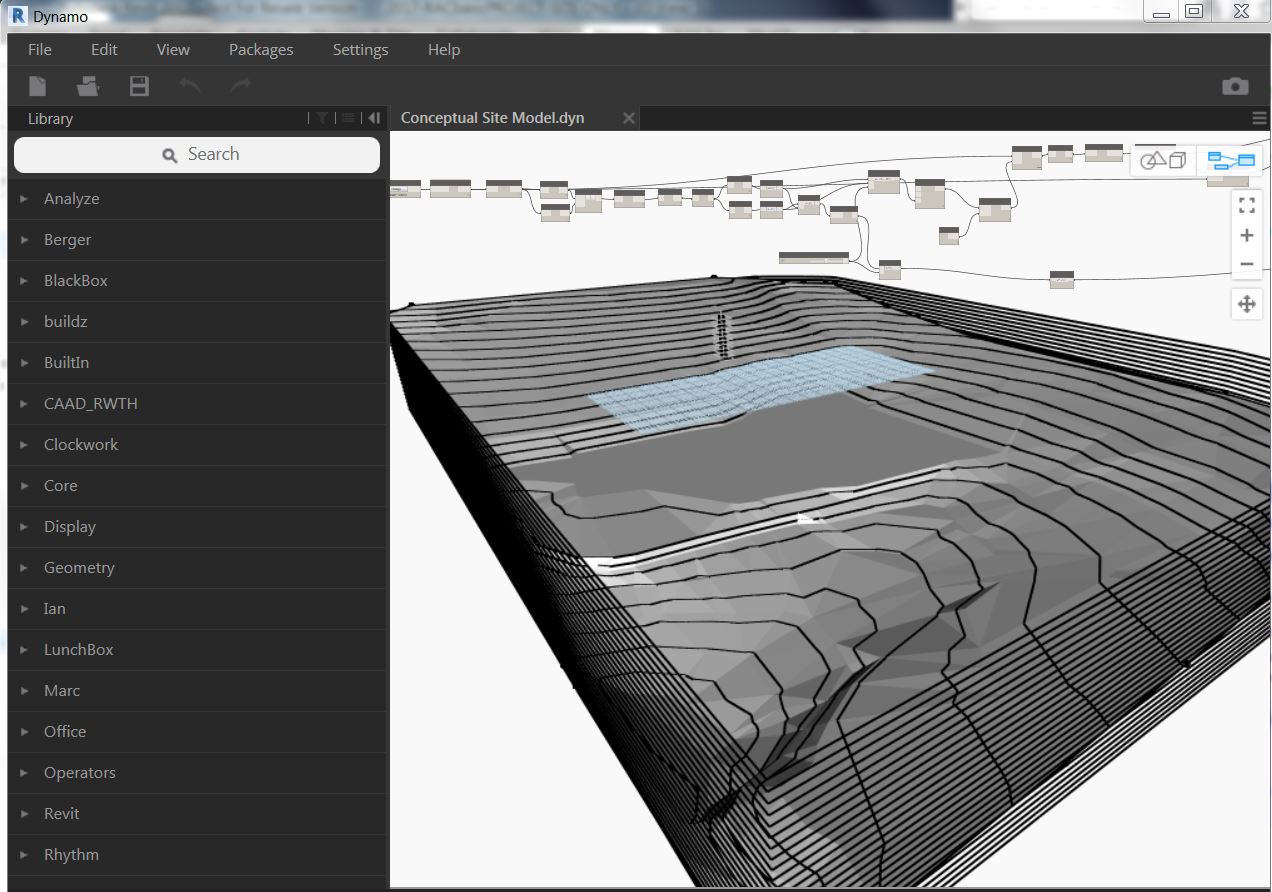Click the camera export workspace icon
This screenshot has height=892, width=1272.
[x=1235, y=86]
